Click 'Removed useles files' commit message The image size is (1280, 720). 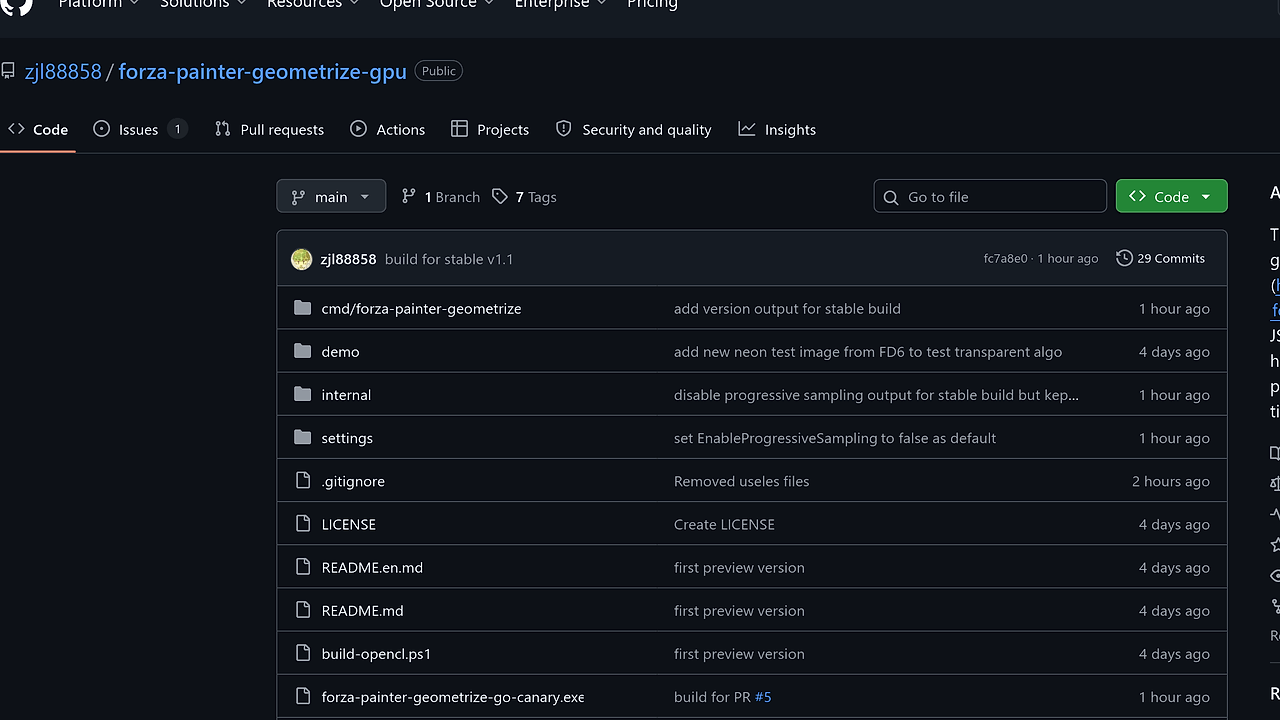click(741, 480)
